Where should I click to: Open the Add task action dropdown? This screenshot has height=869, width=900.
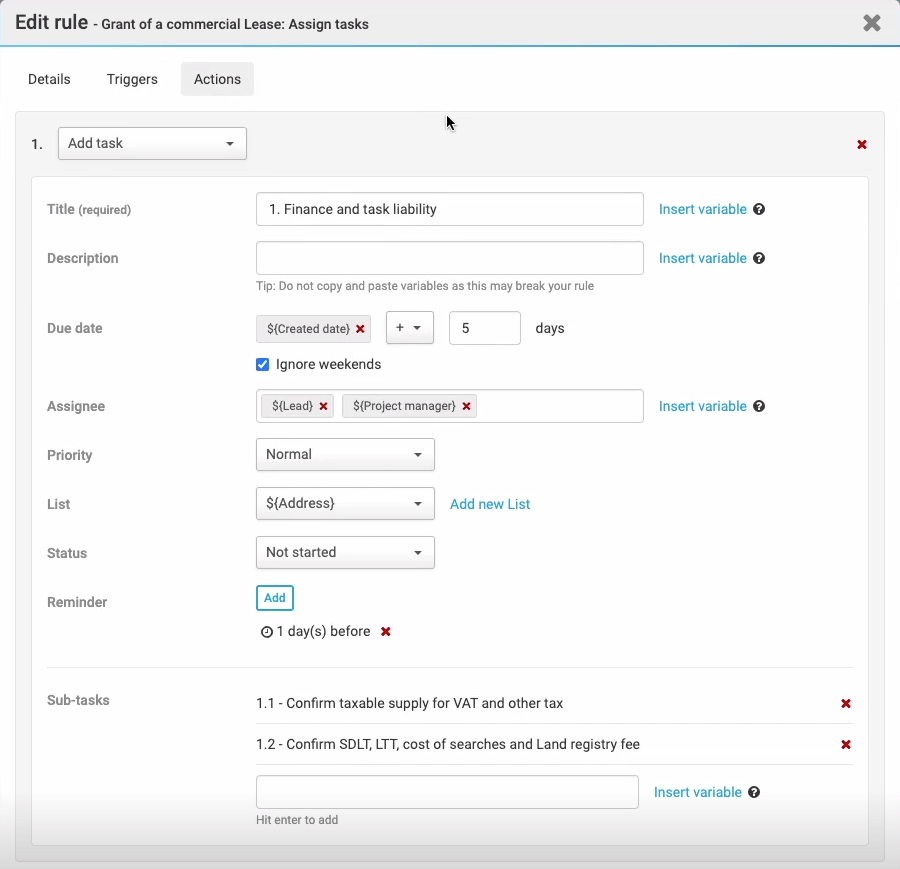[x=152, y=144]
